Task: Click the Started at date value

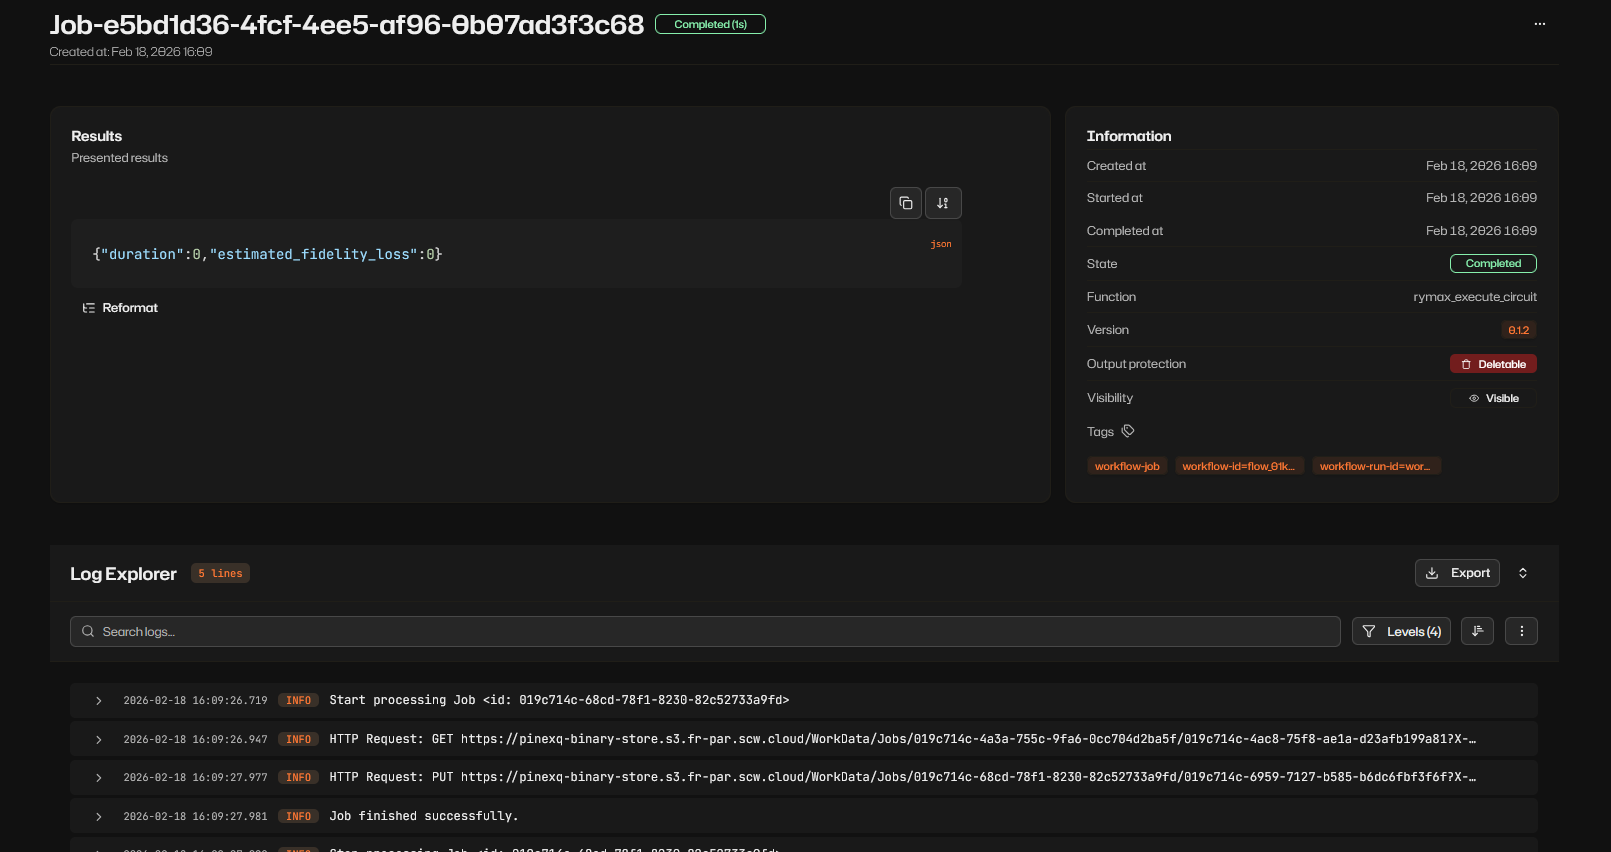Action: [1481, 198]
